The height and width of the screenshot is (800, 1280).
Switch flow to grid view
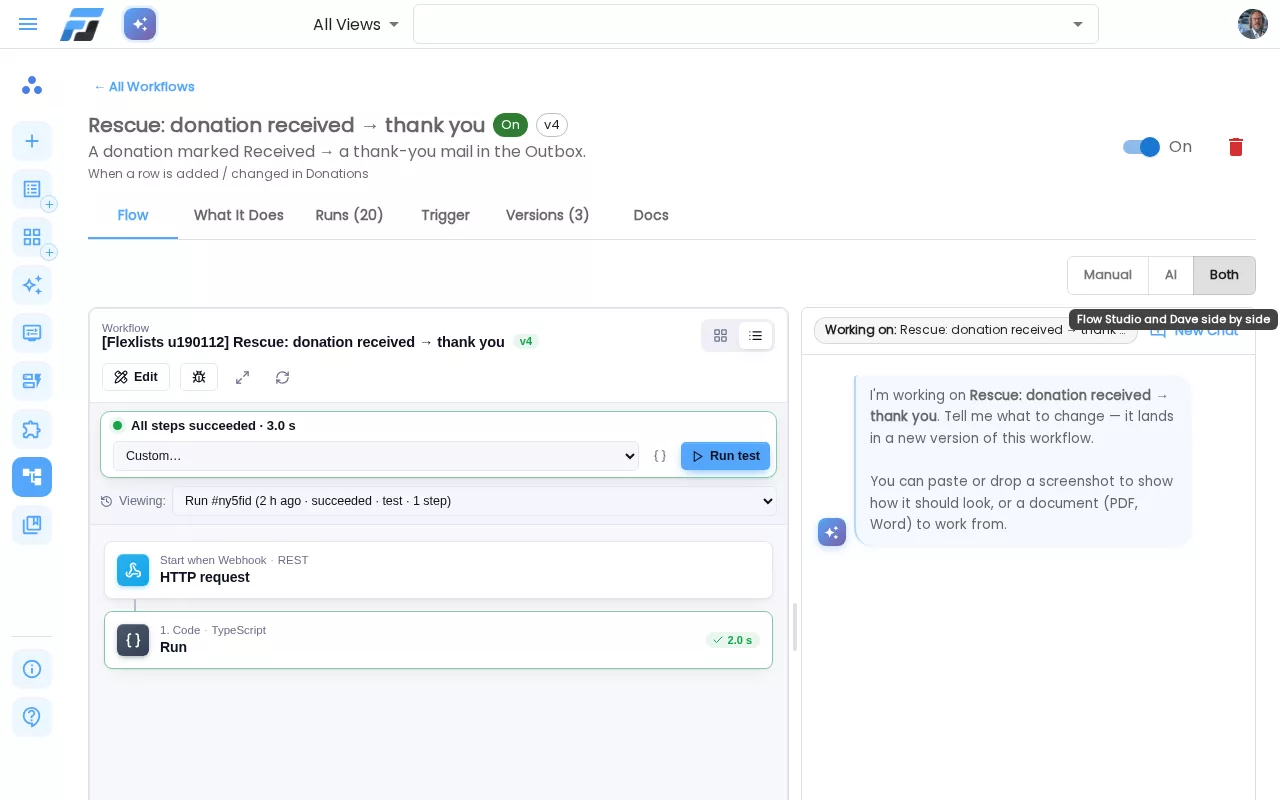pos(720,336)
